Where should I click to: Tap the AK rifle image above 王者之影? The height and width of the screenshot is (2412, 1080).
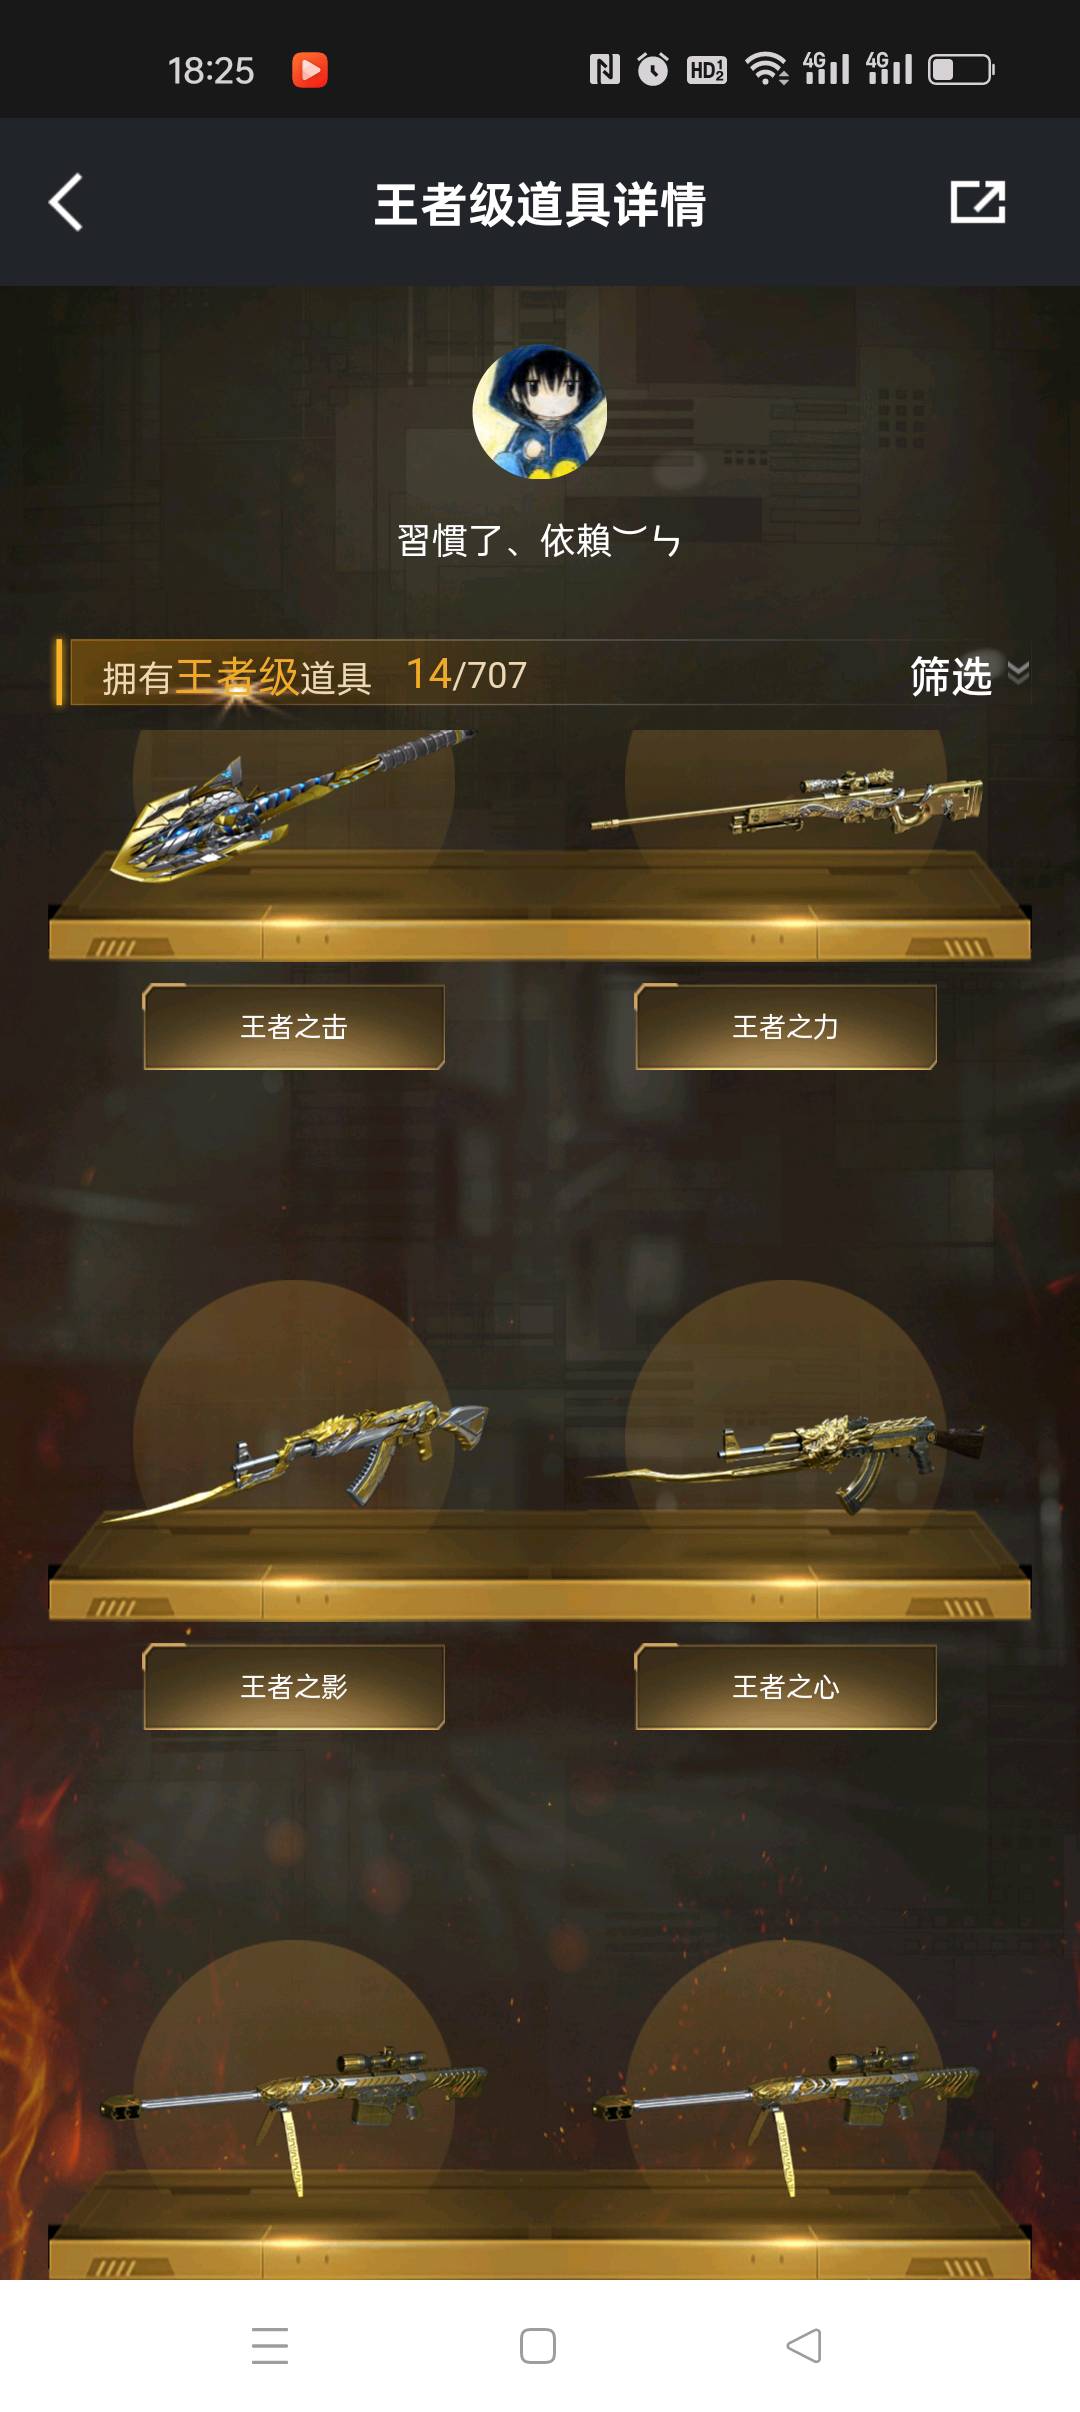[x=296, y=1458]
